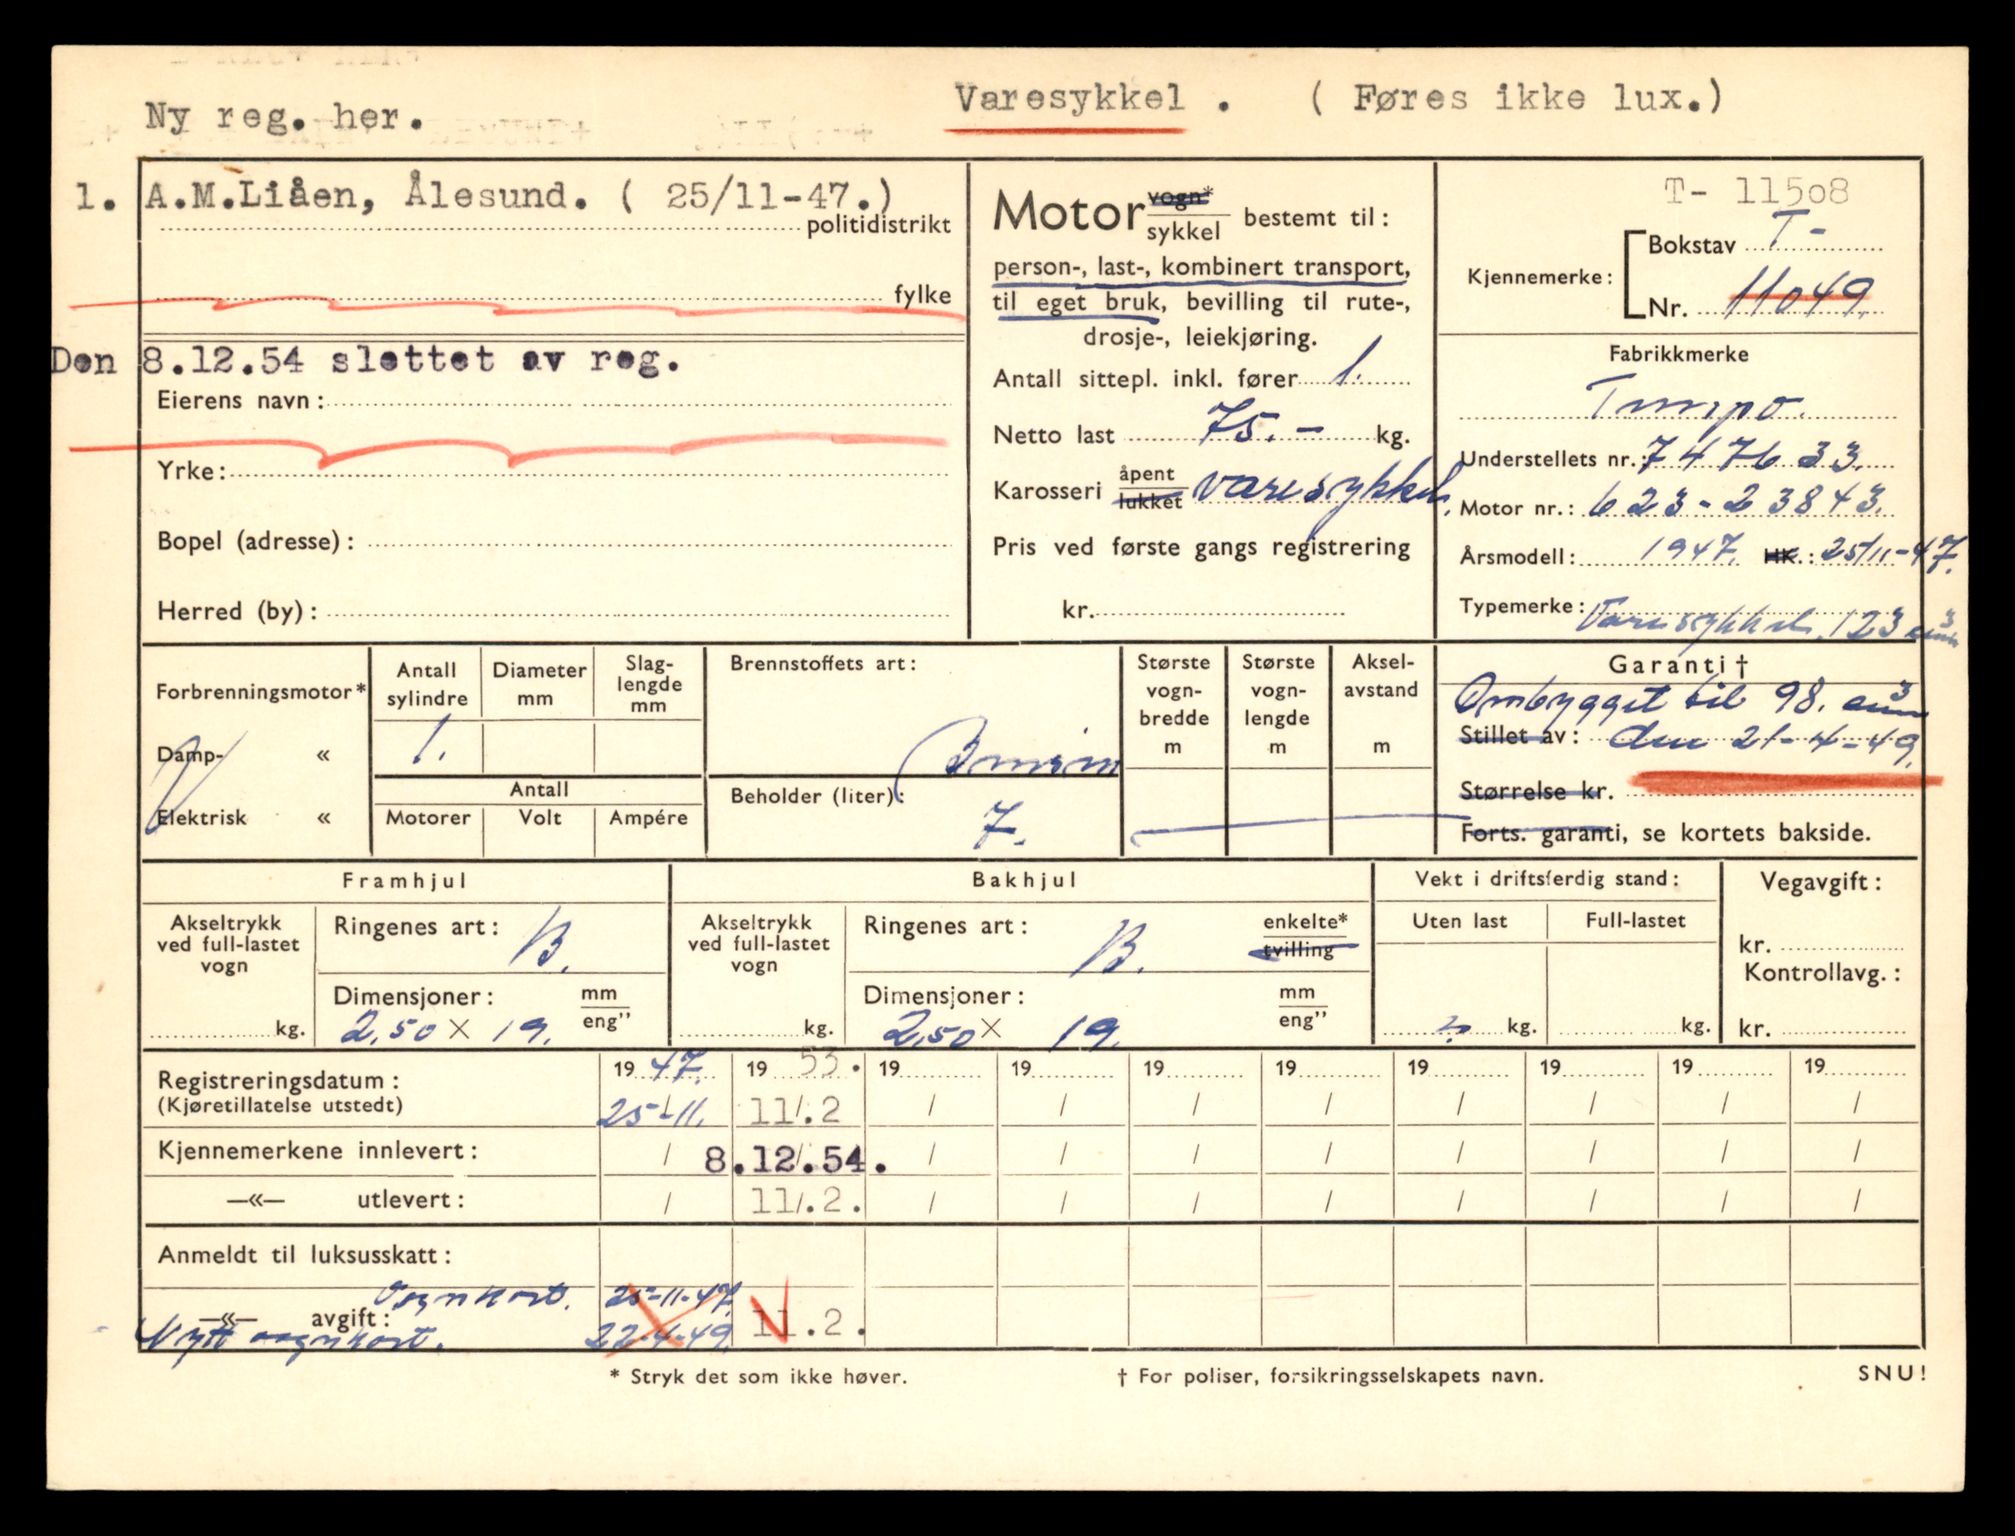Click the 'Forbrenningsmotor' label
The width and height of the screenshot is (2015, 1536).
(x=261, y=691)
